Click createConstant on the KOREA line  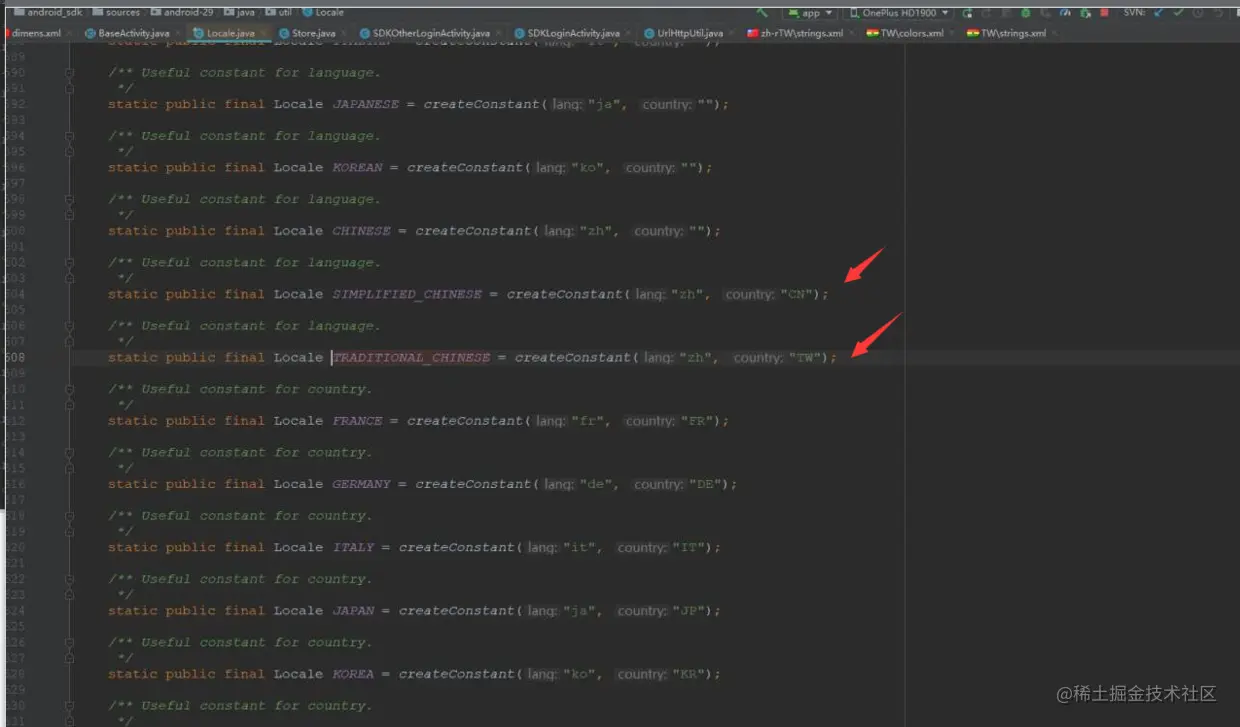457,674
